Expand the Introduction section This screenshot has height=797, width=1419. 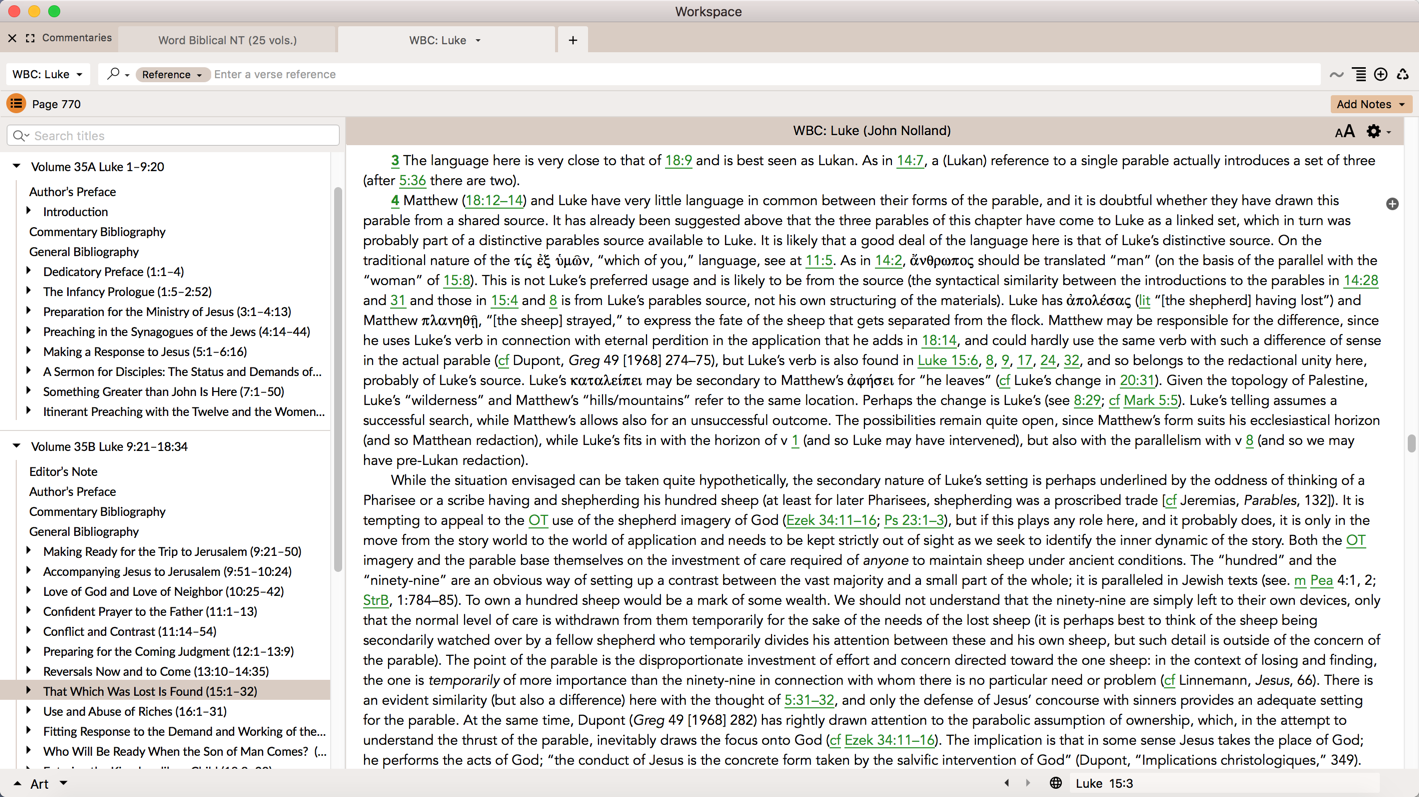(x=29, y=211)
